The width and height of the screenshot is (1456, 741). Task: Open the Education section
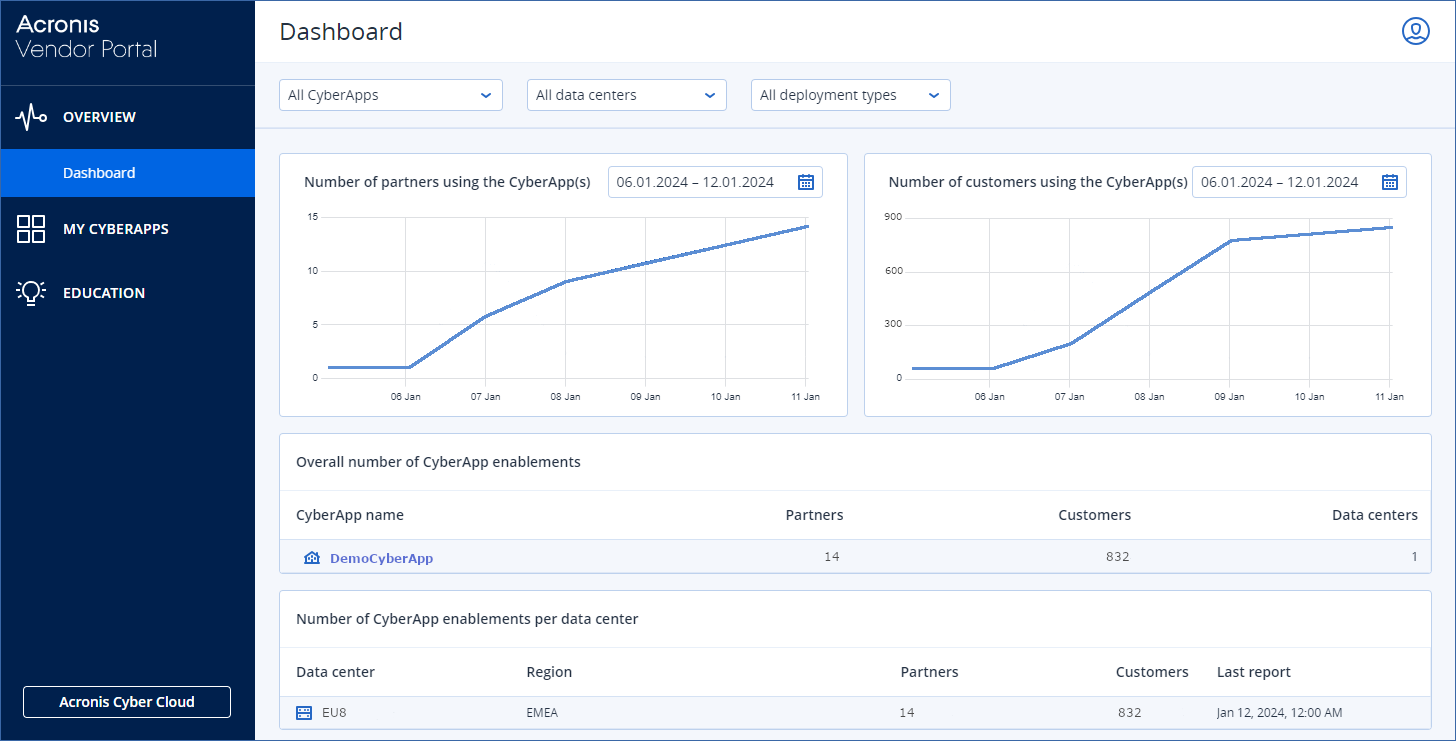[x=127, y=293]
